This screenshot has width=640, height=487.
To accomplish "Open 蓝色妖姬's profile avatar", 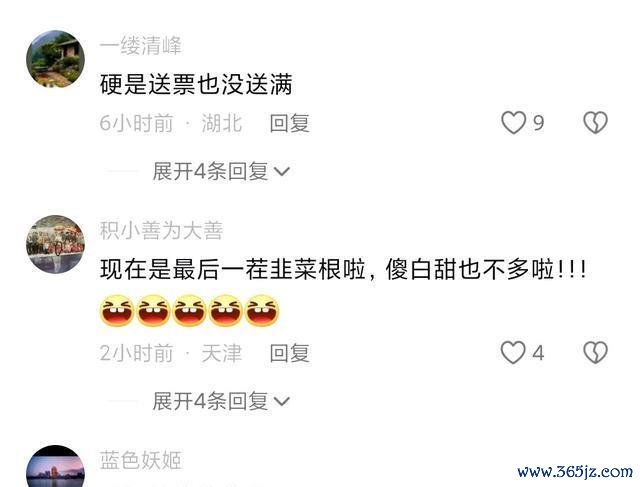I will coord(56,466).
